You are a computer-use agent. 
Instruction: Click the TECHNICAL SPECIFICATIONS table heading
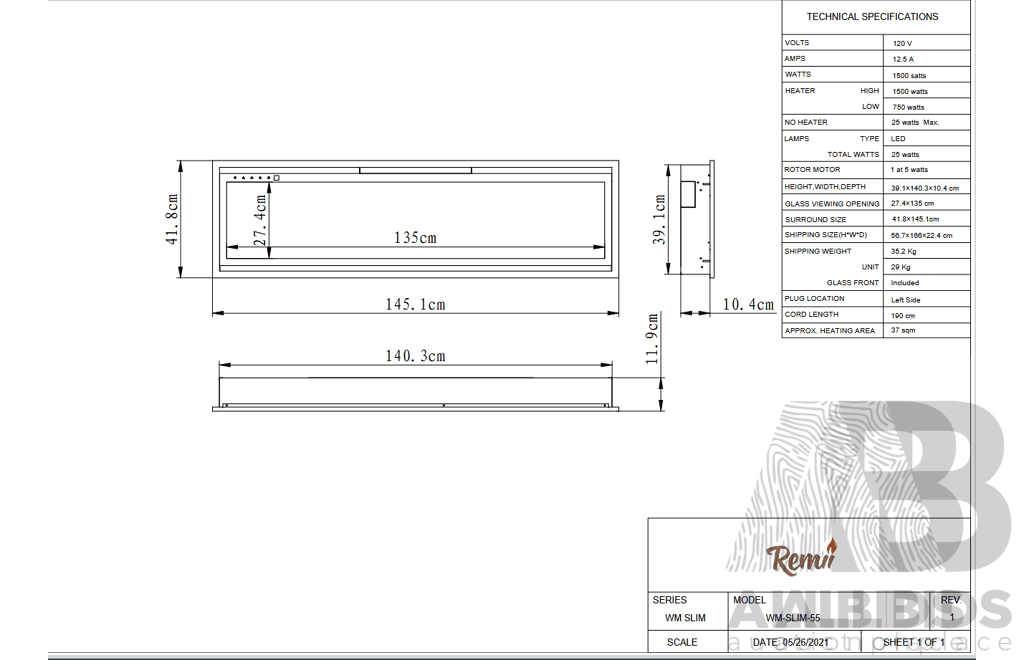(x=872, y=17)
